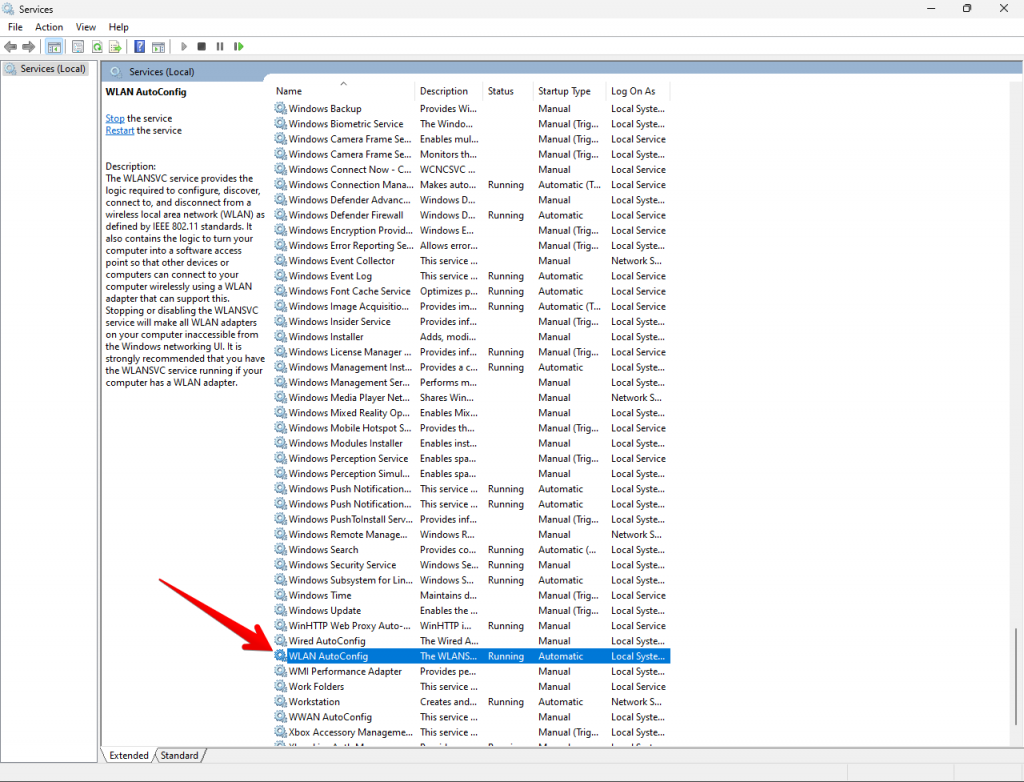This screenshot has width=1024, height=782.
Task: Click the gear icon beside Windows Update
Action: [280, 610]
